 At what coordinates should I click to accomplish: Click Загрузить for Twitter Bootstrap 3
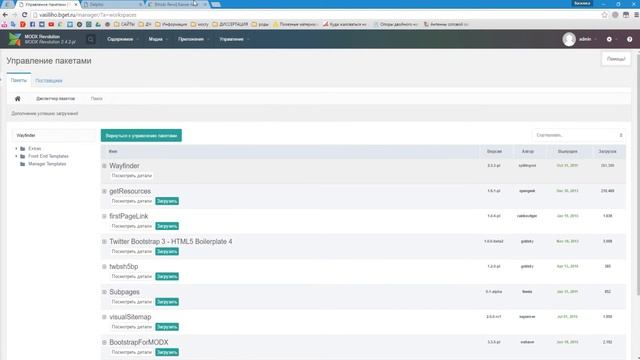[167, 251]
